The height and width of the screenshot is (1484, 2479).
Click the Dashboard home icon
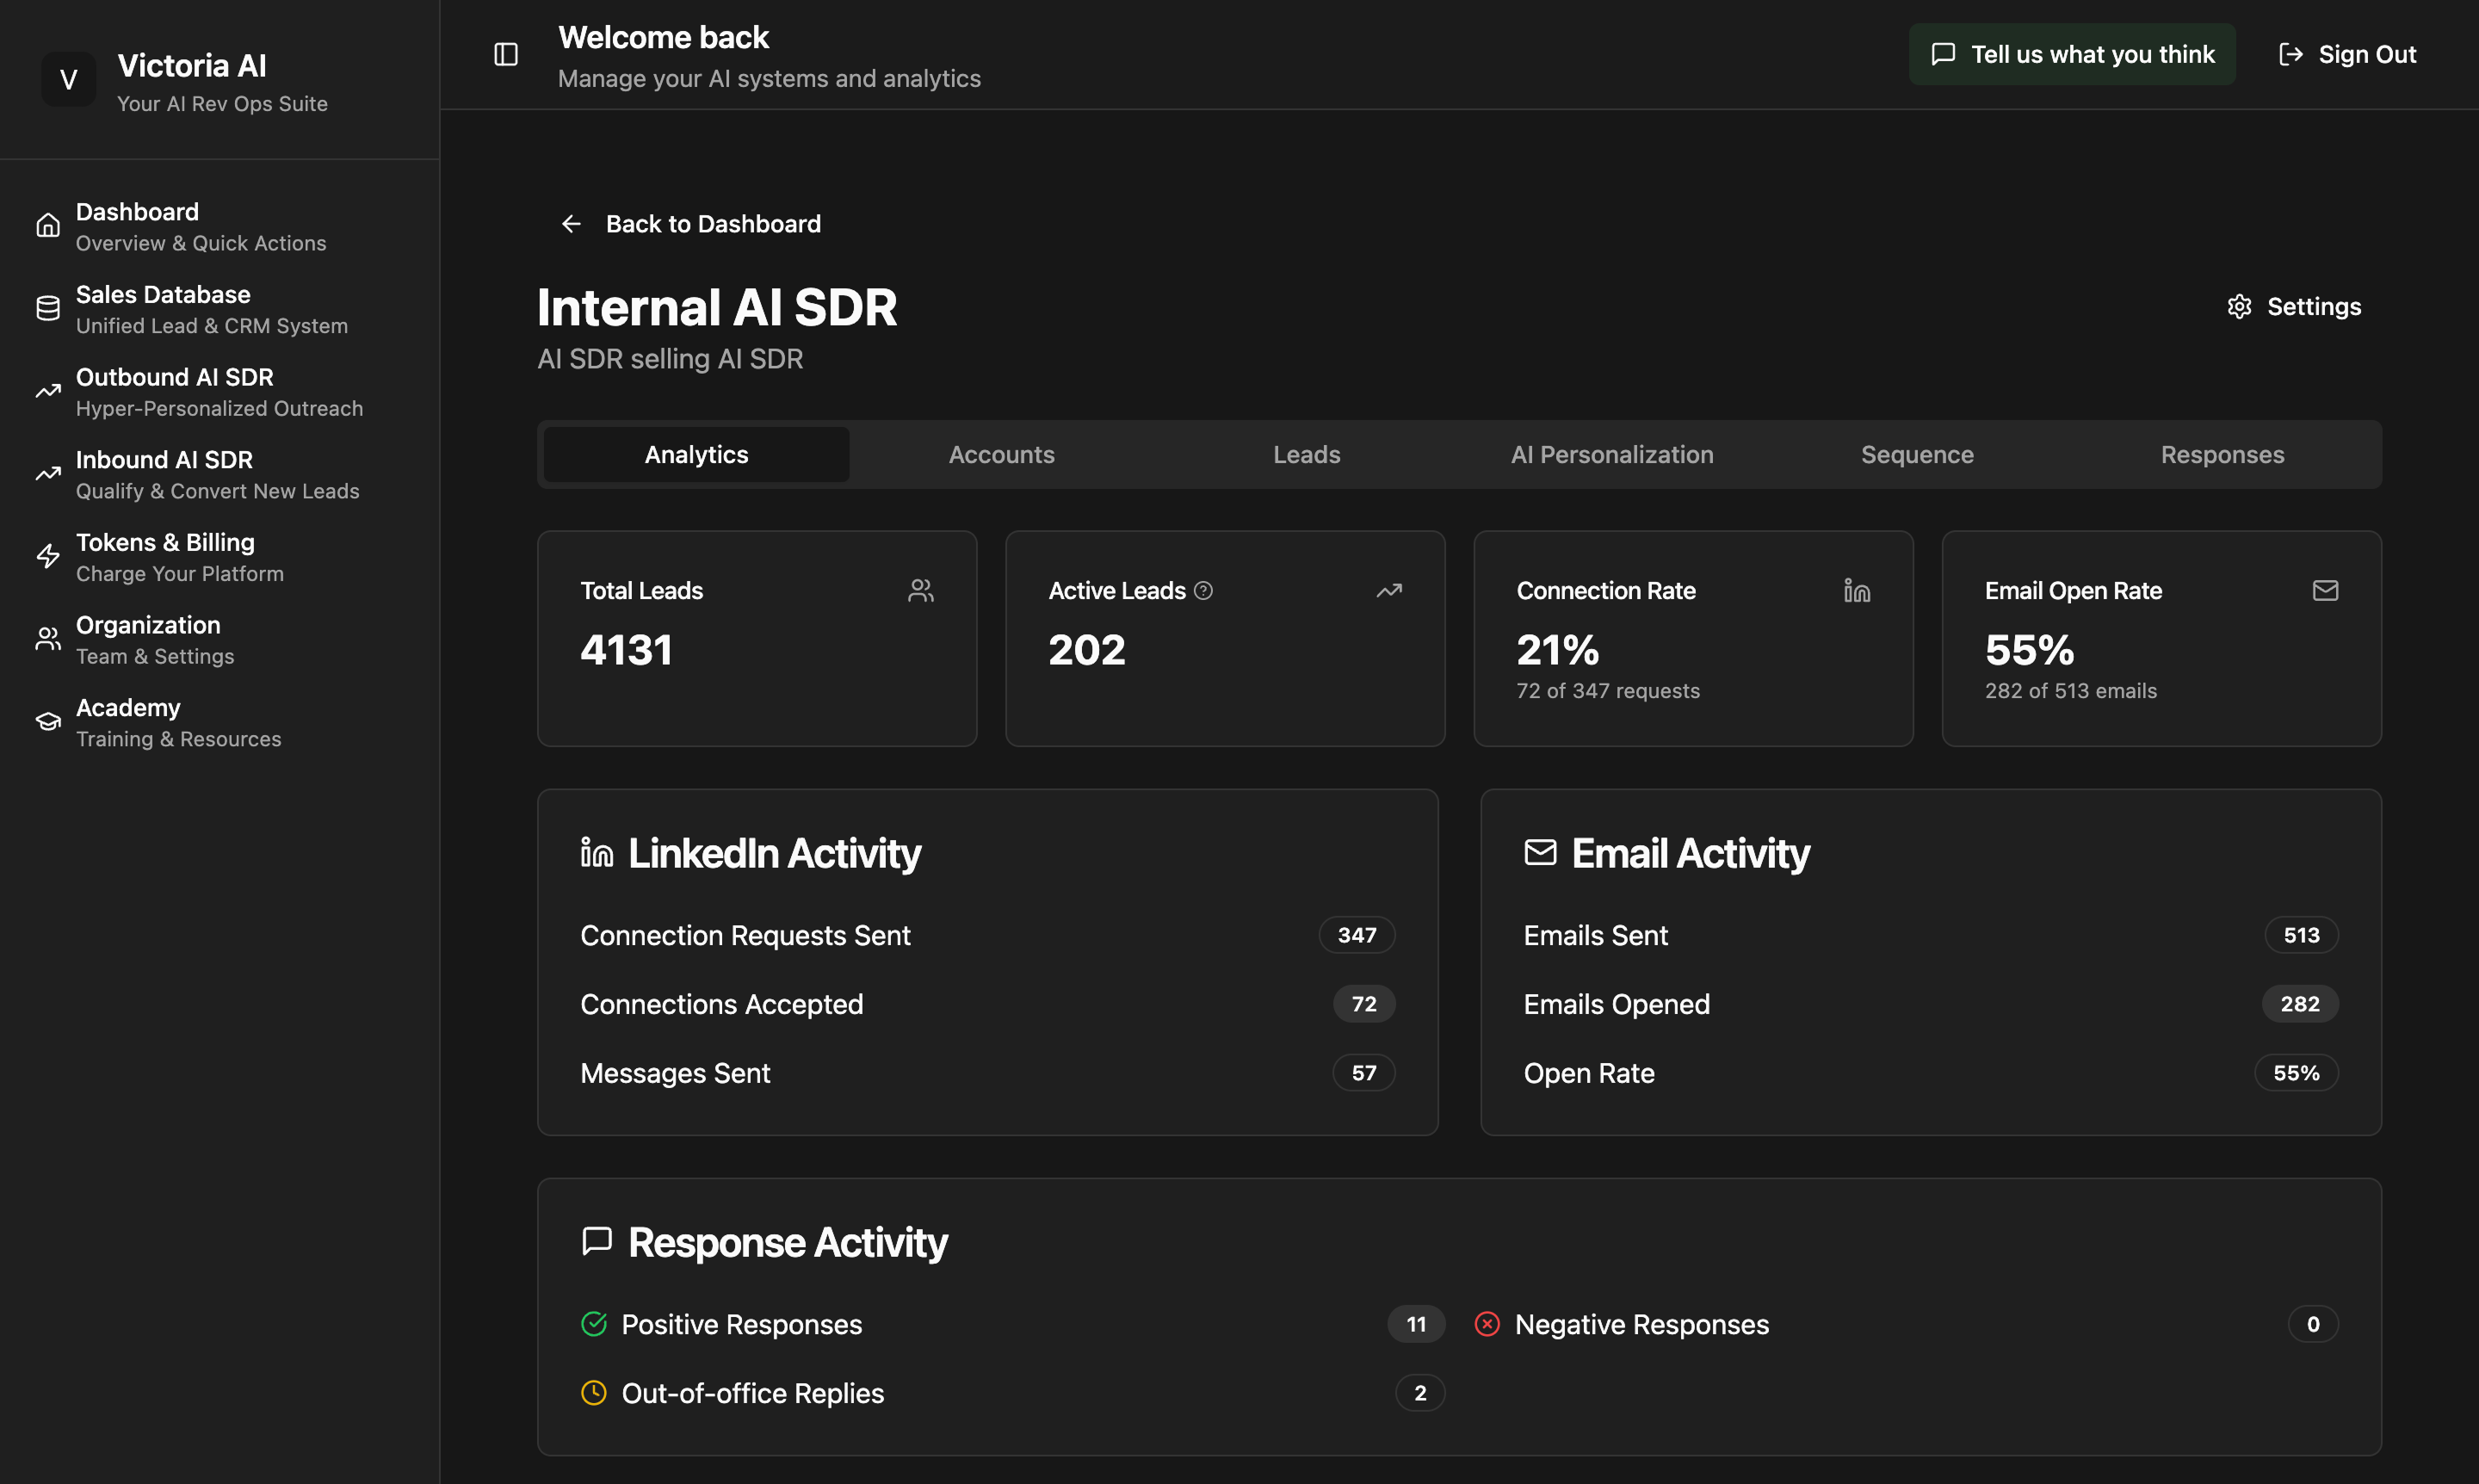tap(48, 226)
